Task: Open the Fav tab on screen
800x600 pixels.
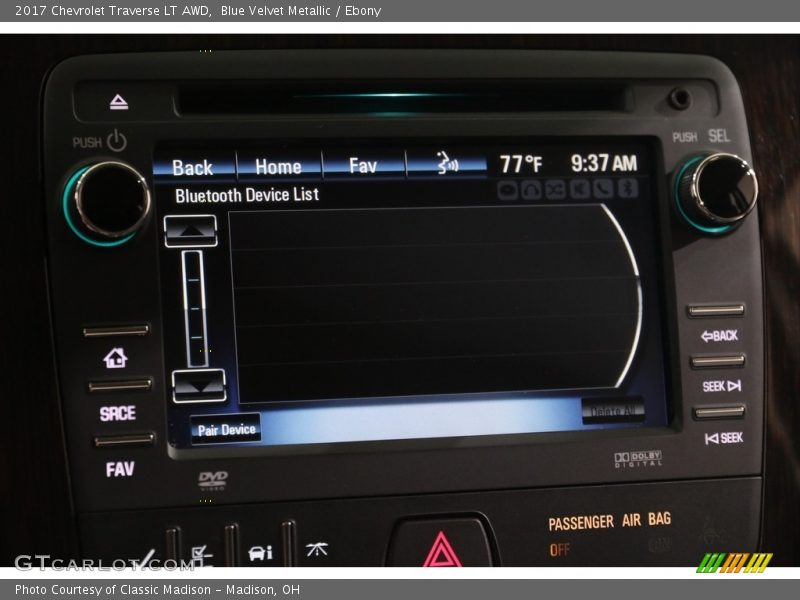Action: [362, 165]
